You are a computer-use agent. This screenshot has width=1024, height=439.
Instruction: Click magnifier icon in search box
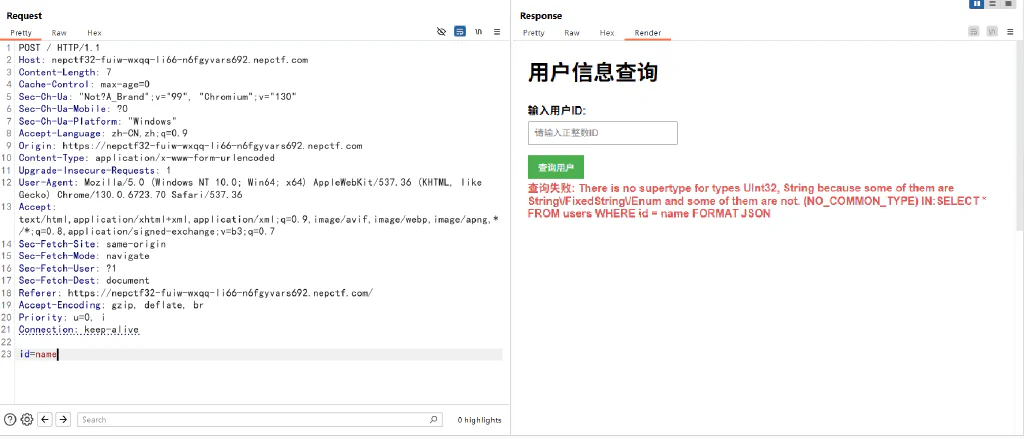coord(434,419)
